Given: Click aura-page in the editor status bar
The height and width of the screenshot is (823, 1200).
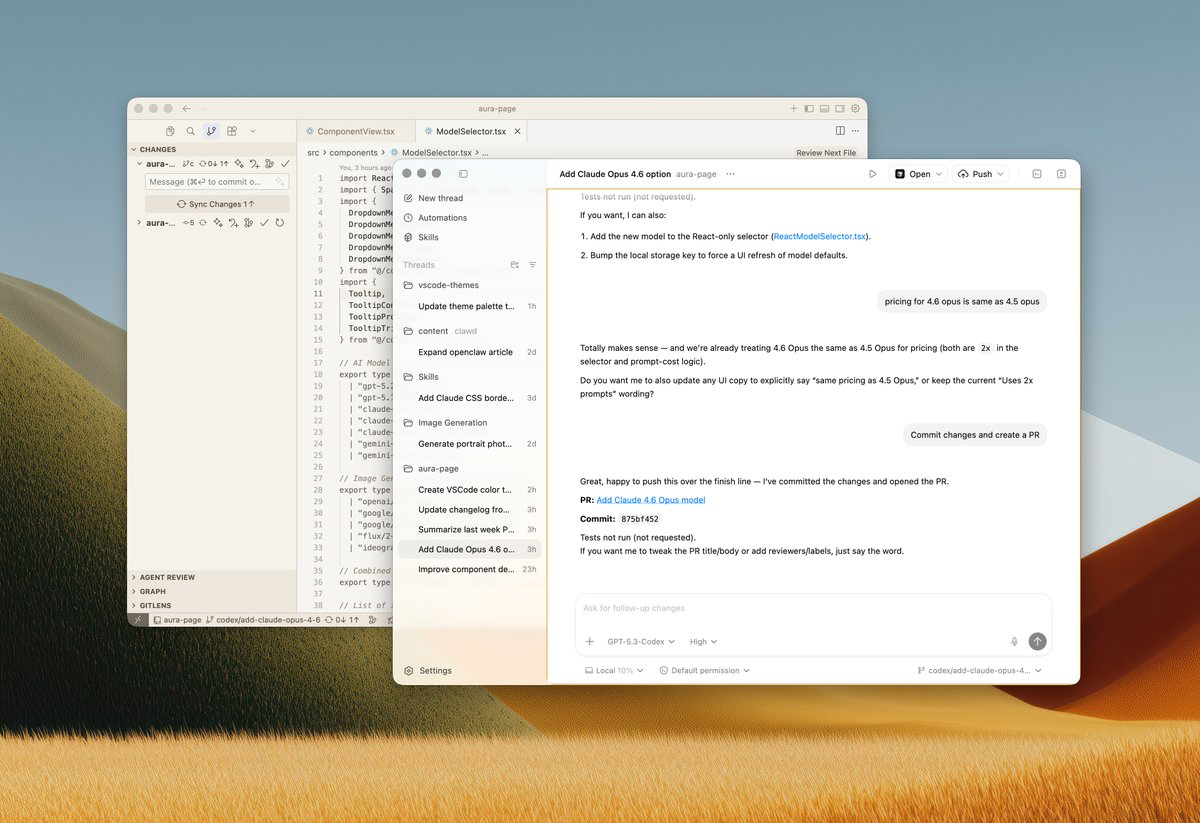Looking at the screenshot, I should click(x=176, y=620).
